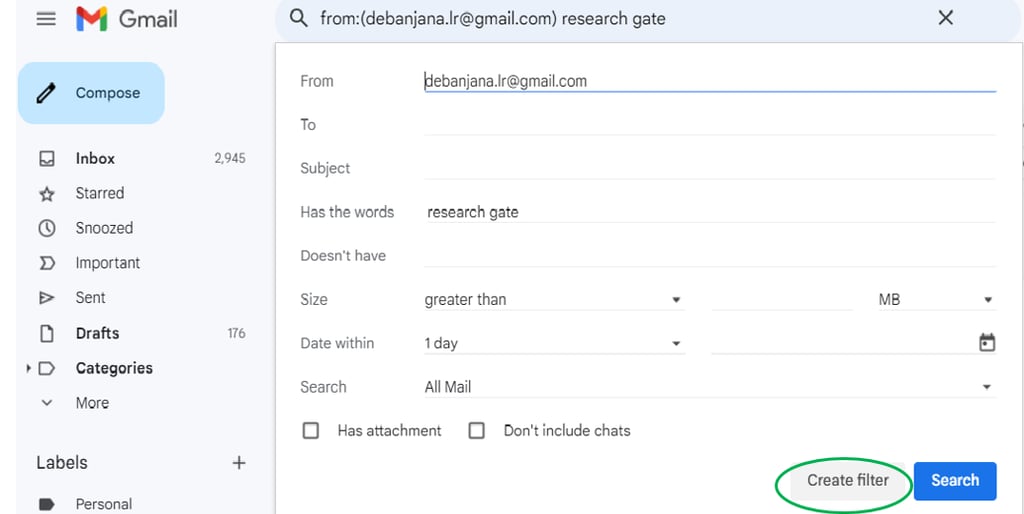This screenshot has width=1024, height=514.
Task: Open the date picker calendar icon
Action: click(x=987, y=342)
